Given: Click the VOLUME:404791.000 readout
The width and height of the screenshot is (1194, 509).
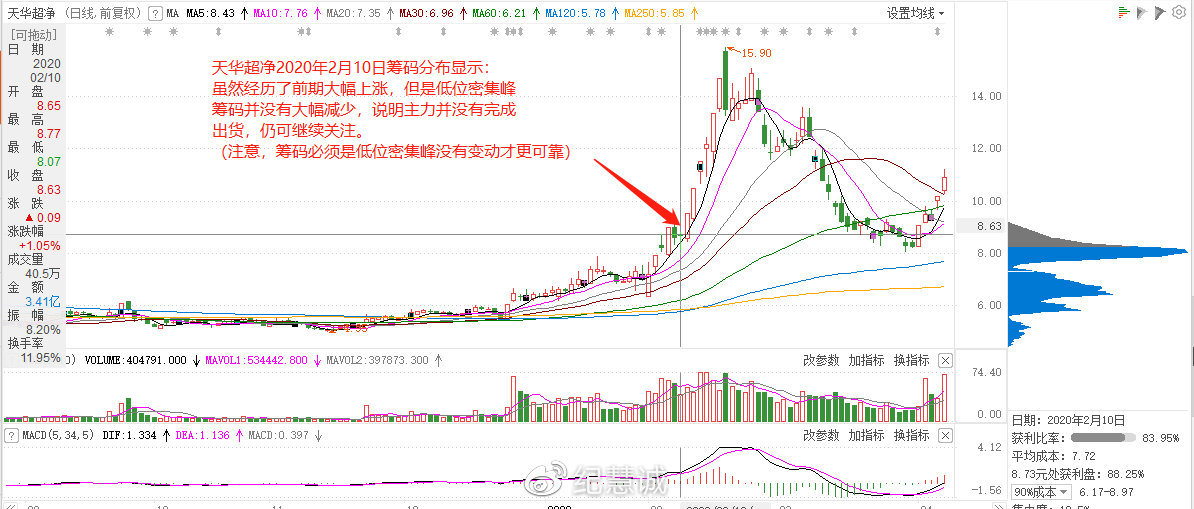Looking at the screenshot, I should 136,360.
